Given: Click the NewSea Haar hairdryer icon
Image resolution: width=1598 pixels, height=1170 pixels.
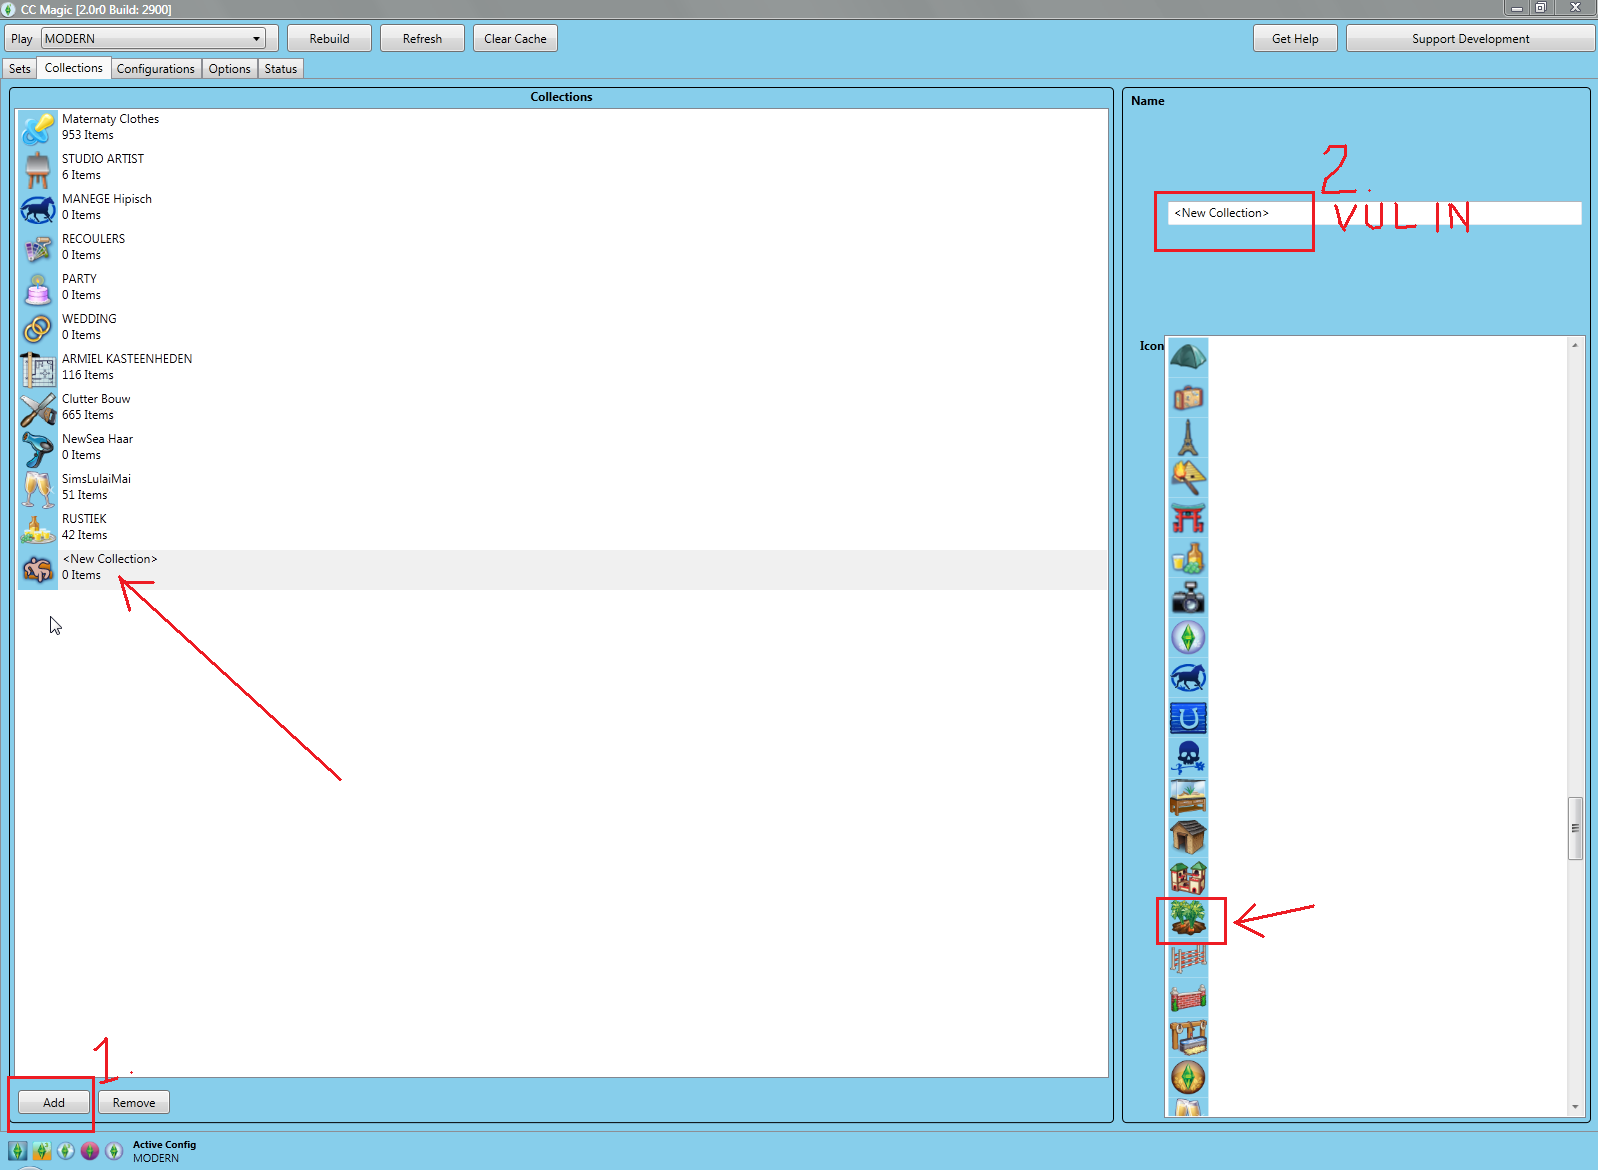Looking at the screenshot, I should [38, 449].
